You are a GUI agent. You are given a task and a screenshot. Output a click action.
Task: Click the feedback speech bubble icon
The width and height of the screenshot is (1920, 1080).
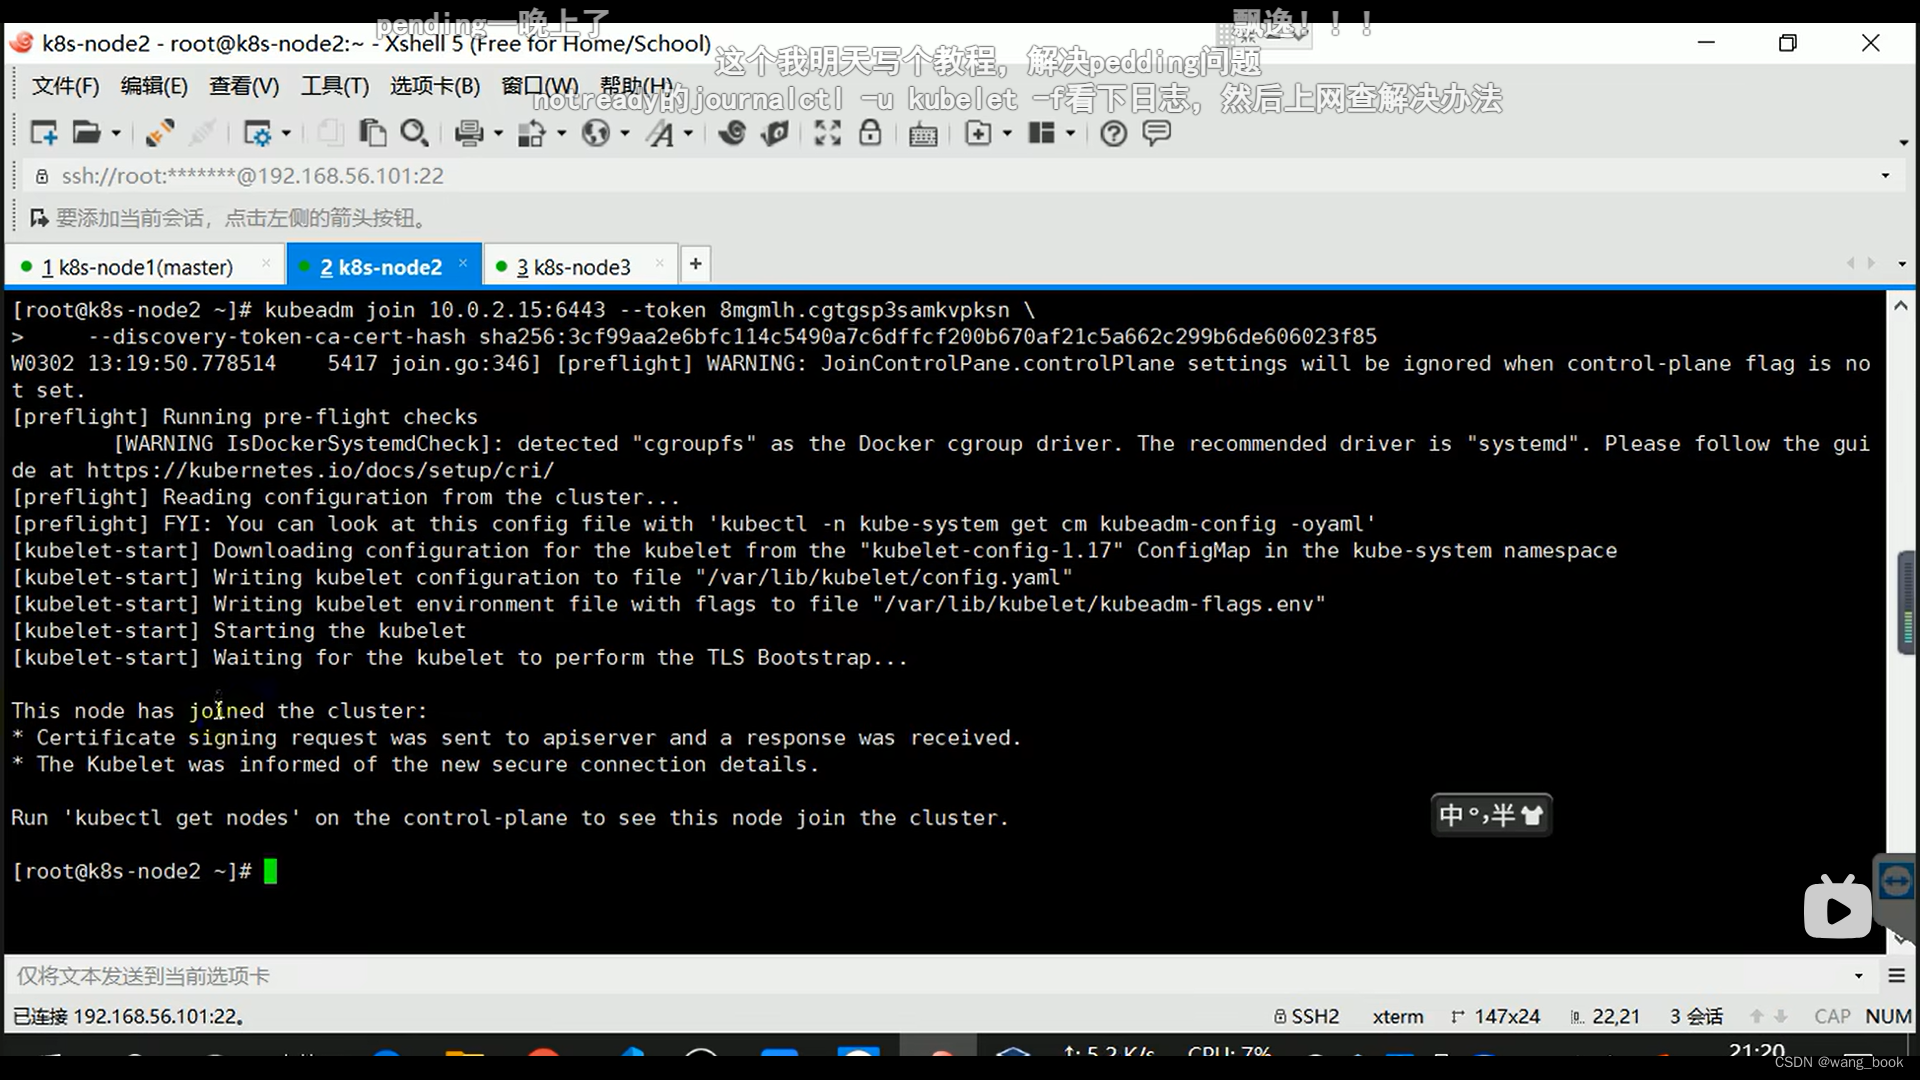click(1156, 133)
